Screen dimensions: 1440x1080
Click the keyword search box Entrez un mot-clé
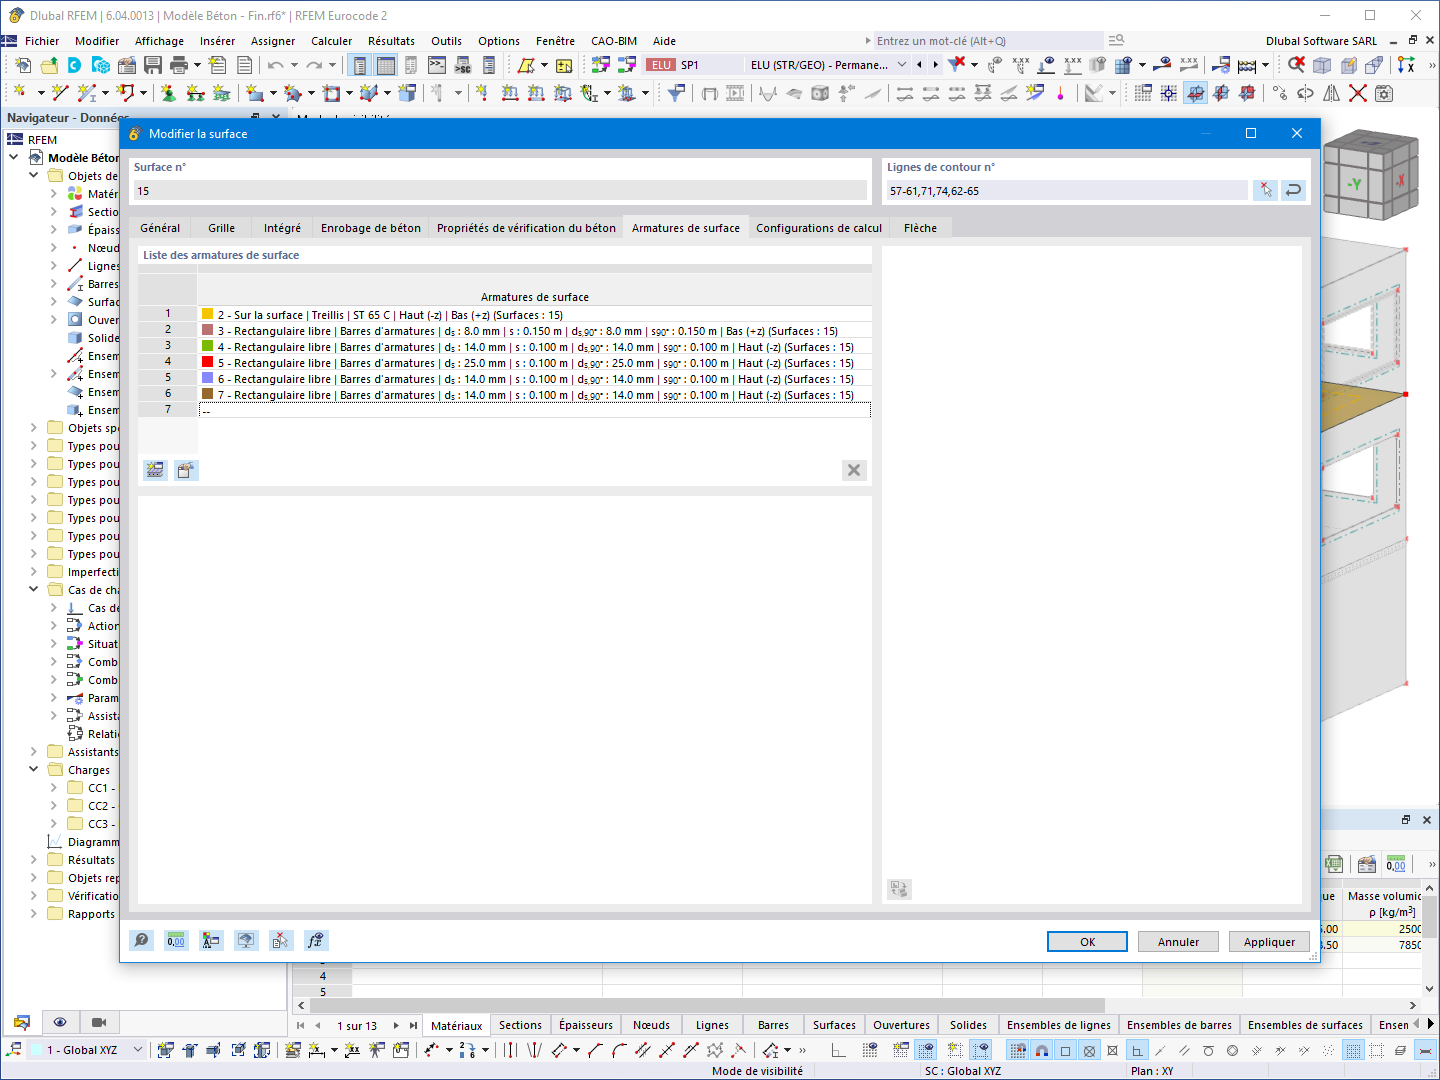coord(988,41)
